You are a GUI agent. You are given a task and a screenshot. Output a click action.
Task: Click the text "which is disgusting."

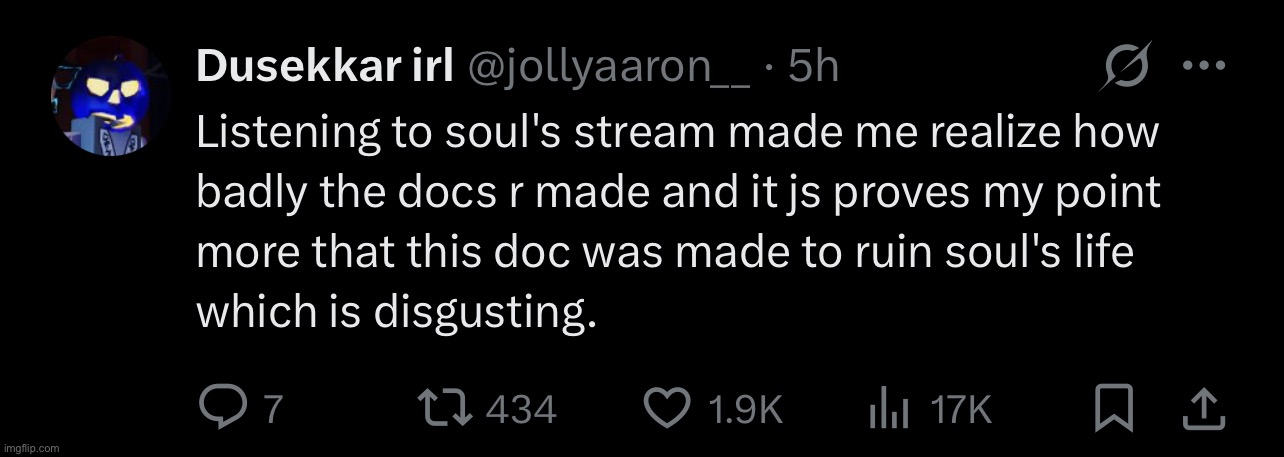pyautogui.click(x=397, y=313)
